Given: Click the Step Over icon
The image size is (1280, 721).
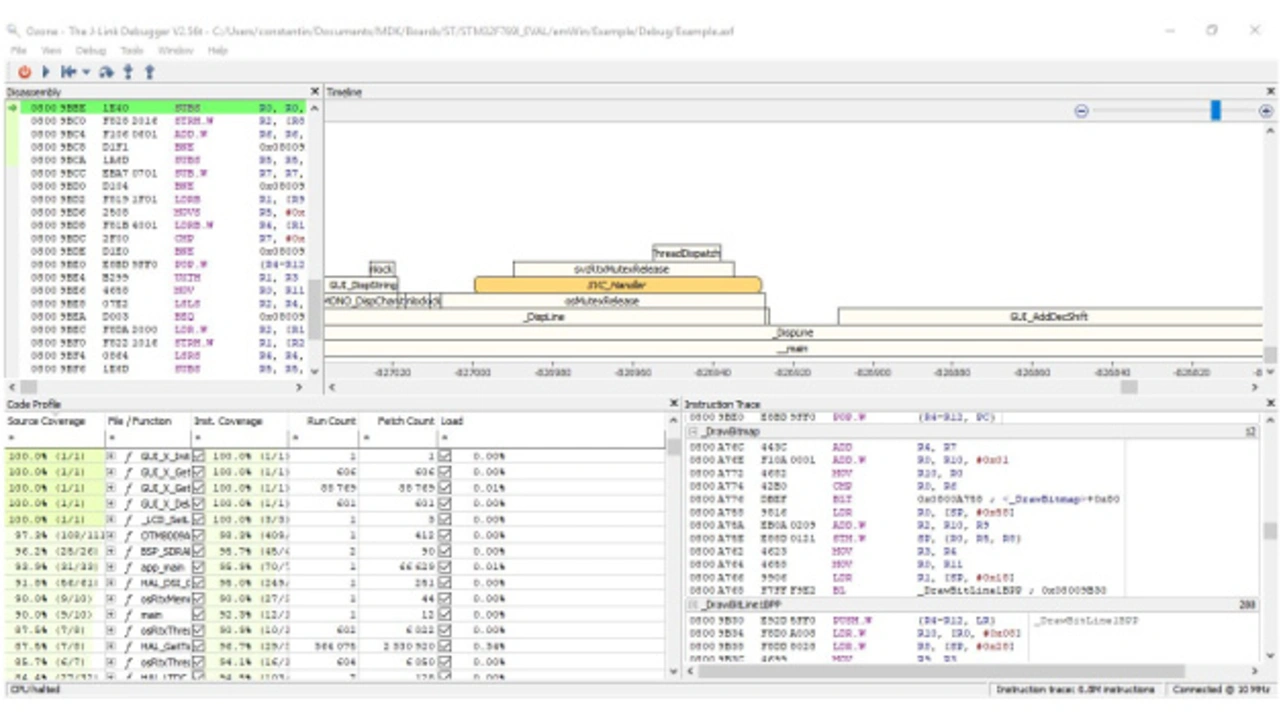Looking at the screenshot, I should [107, 72].
